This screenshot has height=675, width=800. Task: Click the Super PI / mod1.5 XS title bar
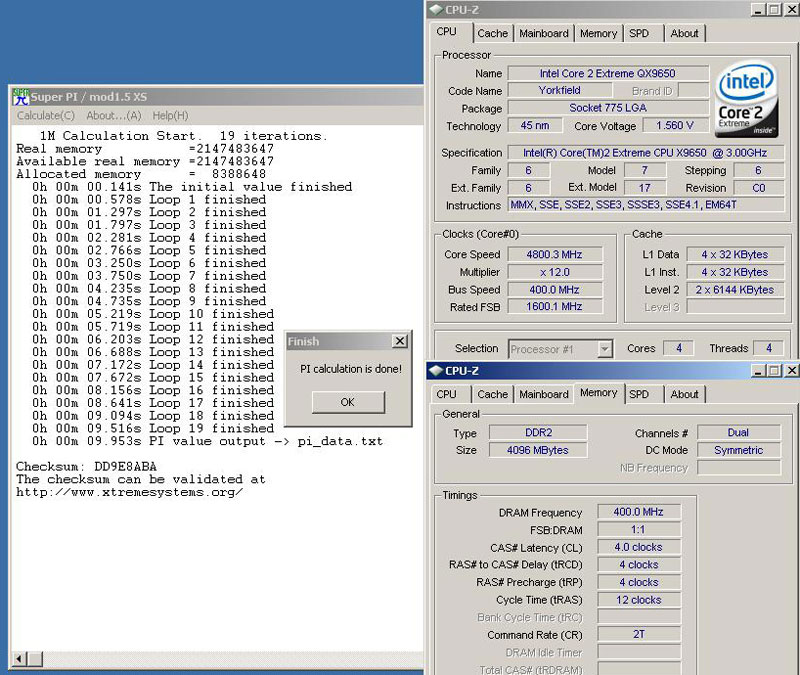pos(218,96)
